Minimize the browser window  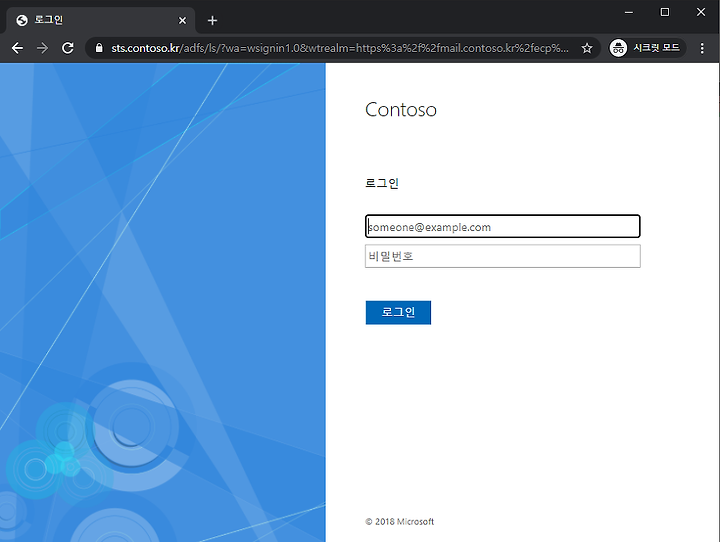629,12
